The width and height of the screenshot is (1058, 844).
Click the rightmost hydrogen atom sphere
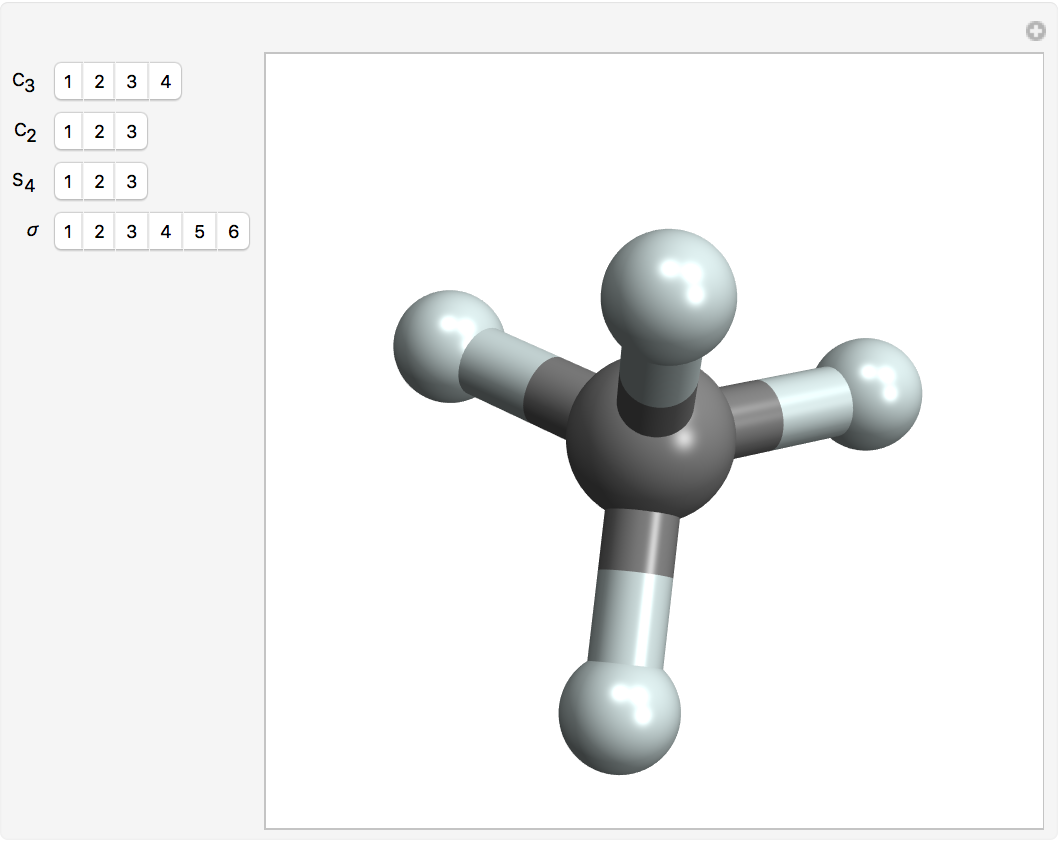click(x=868, y=394)
